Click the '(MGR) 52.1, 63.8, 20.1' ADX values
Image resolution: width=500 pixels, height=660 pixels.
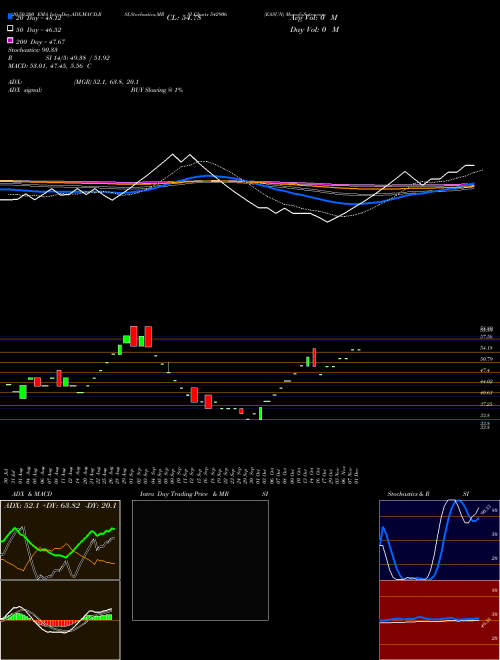tap(106, 82)
